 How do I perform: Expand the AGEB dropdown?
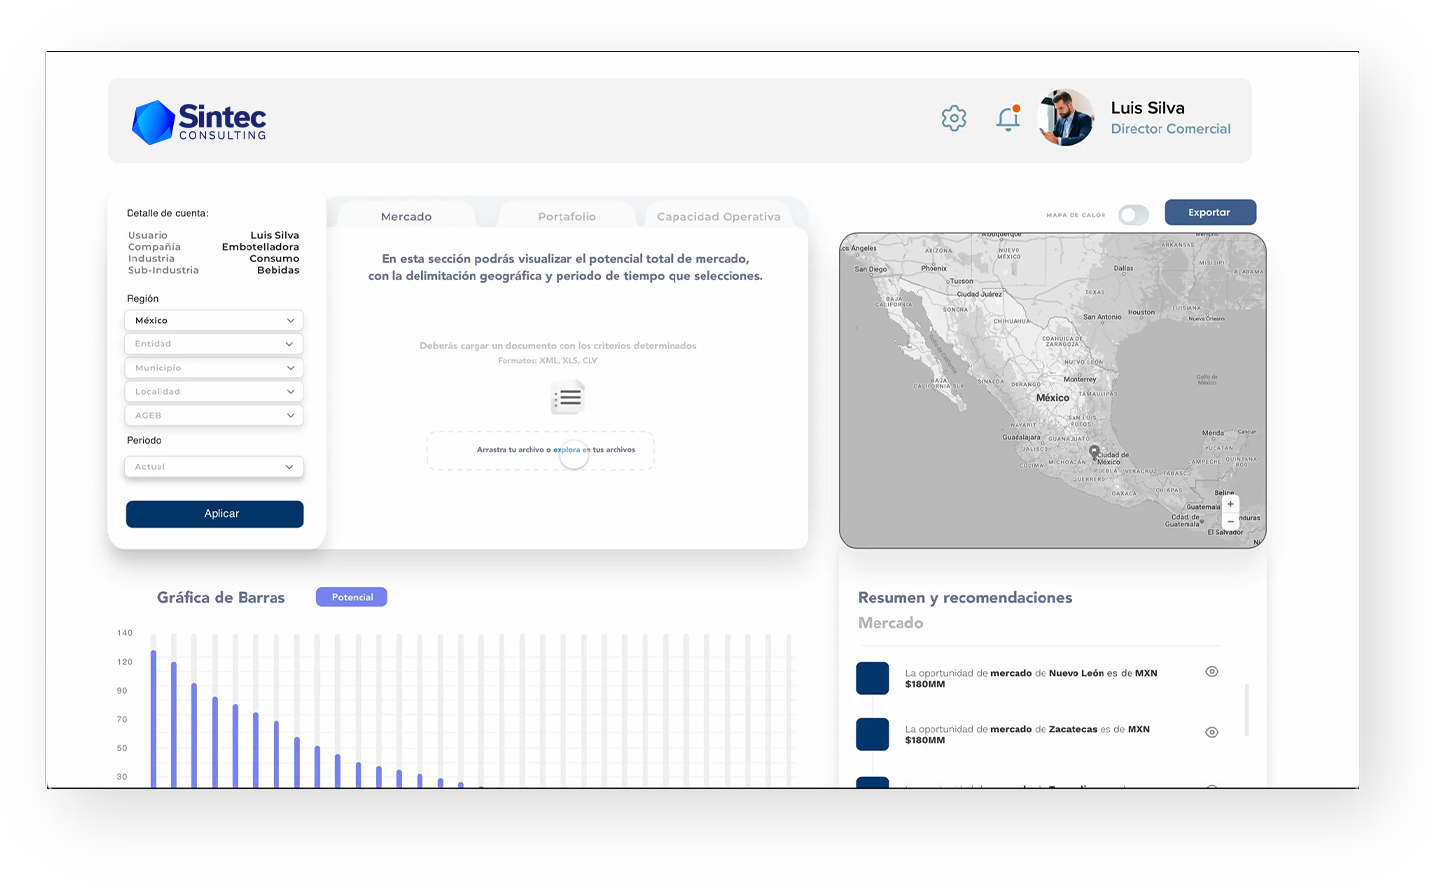tap(214, 415)
